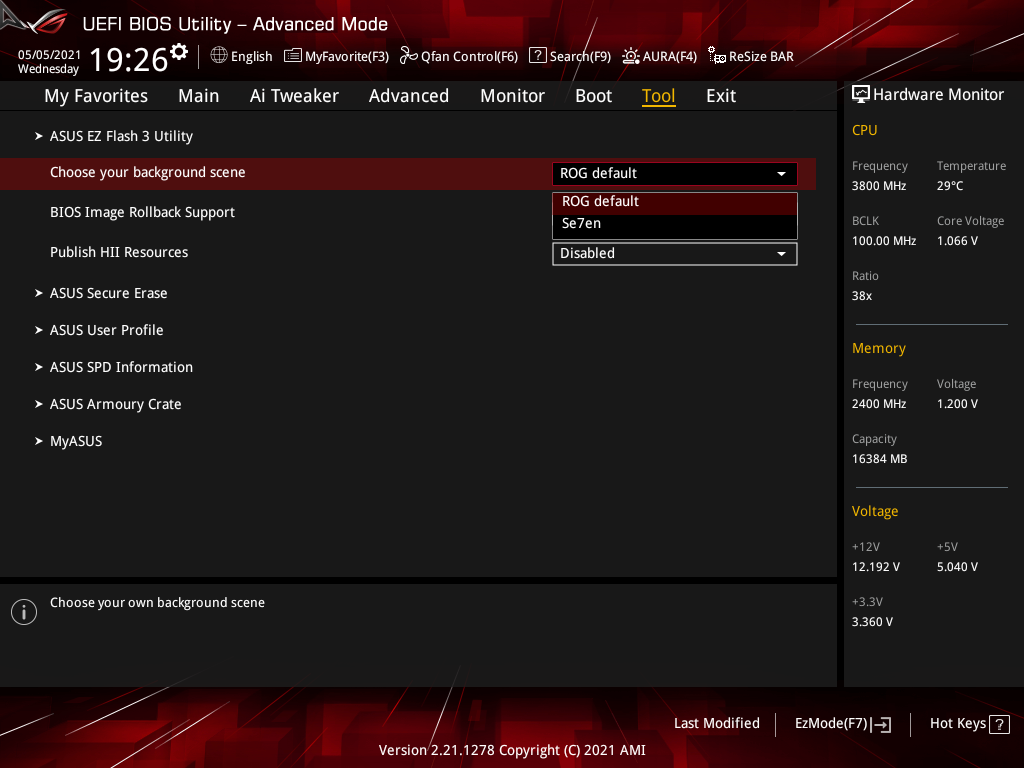Switch to Main tab
Screen dimensions: 1024x768
pyautogui.click(x=199, y=96)
